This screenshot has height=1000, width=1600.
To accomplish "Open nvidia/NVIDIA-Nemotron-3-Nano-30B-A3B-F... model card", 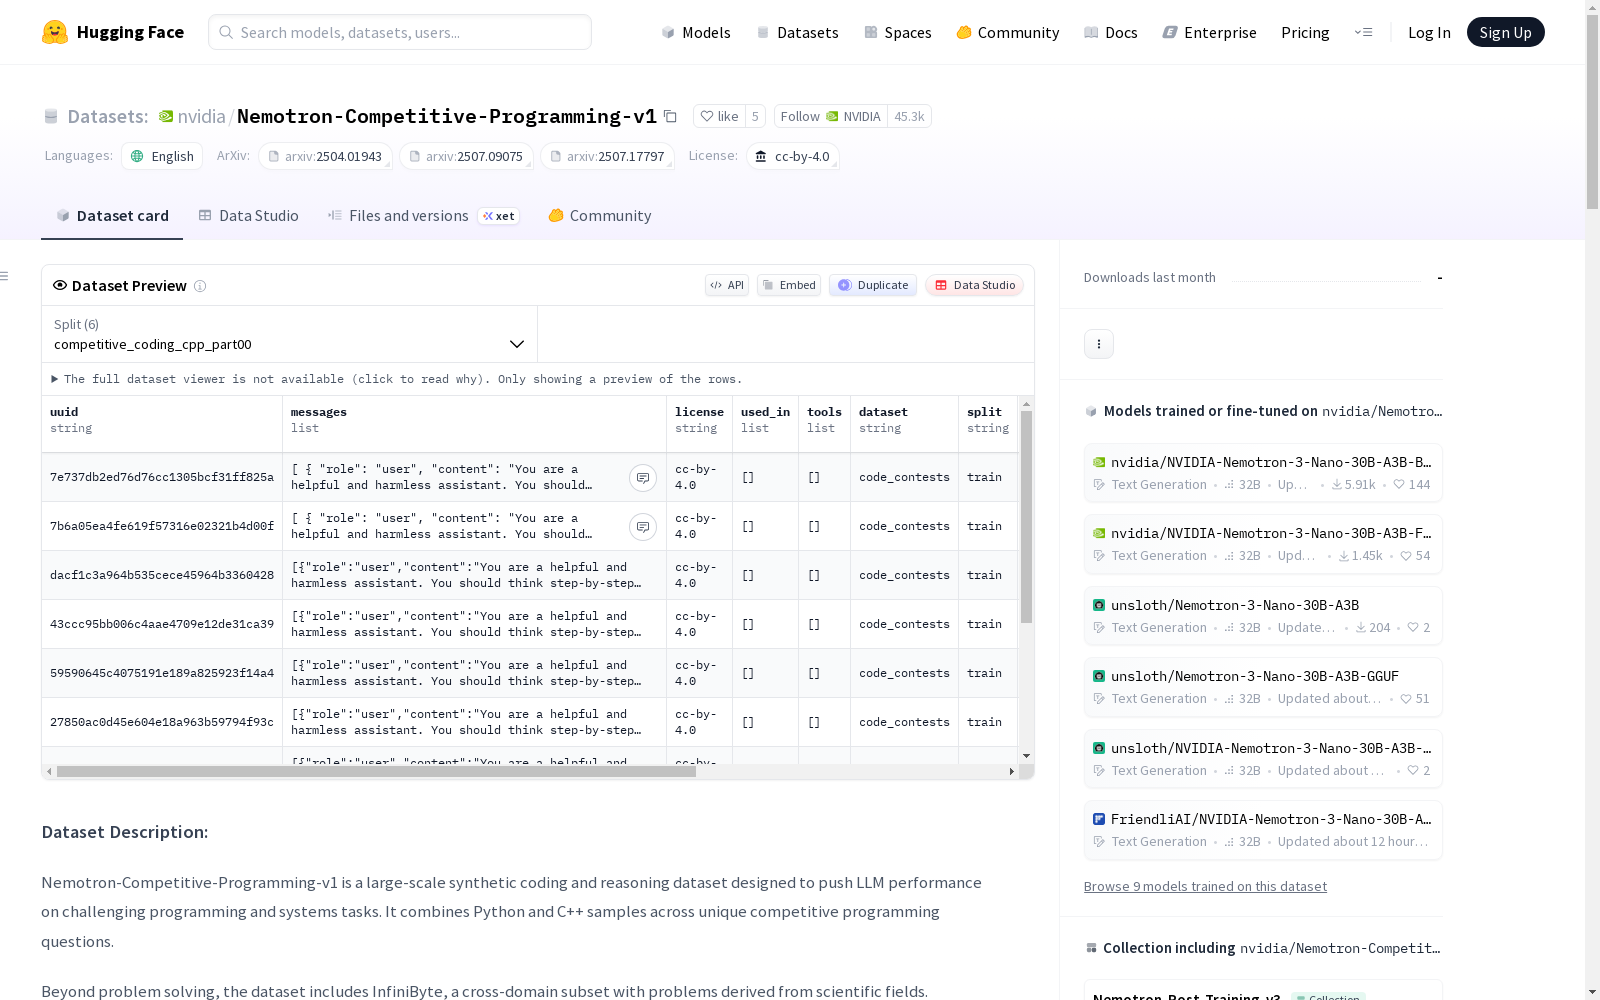I will point(1263,544).
